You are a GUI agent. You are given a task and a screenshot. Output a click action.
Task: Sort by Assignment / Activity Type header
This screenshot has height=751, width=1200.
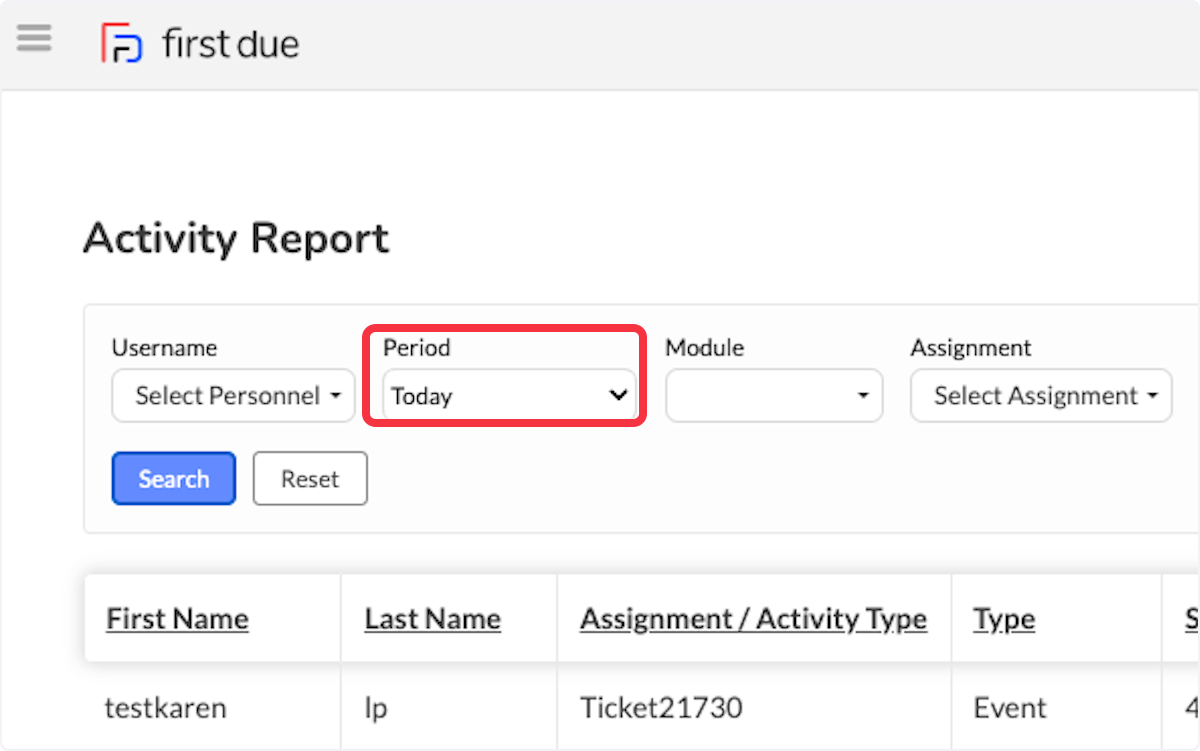coord(753,619)
